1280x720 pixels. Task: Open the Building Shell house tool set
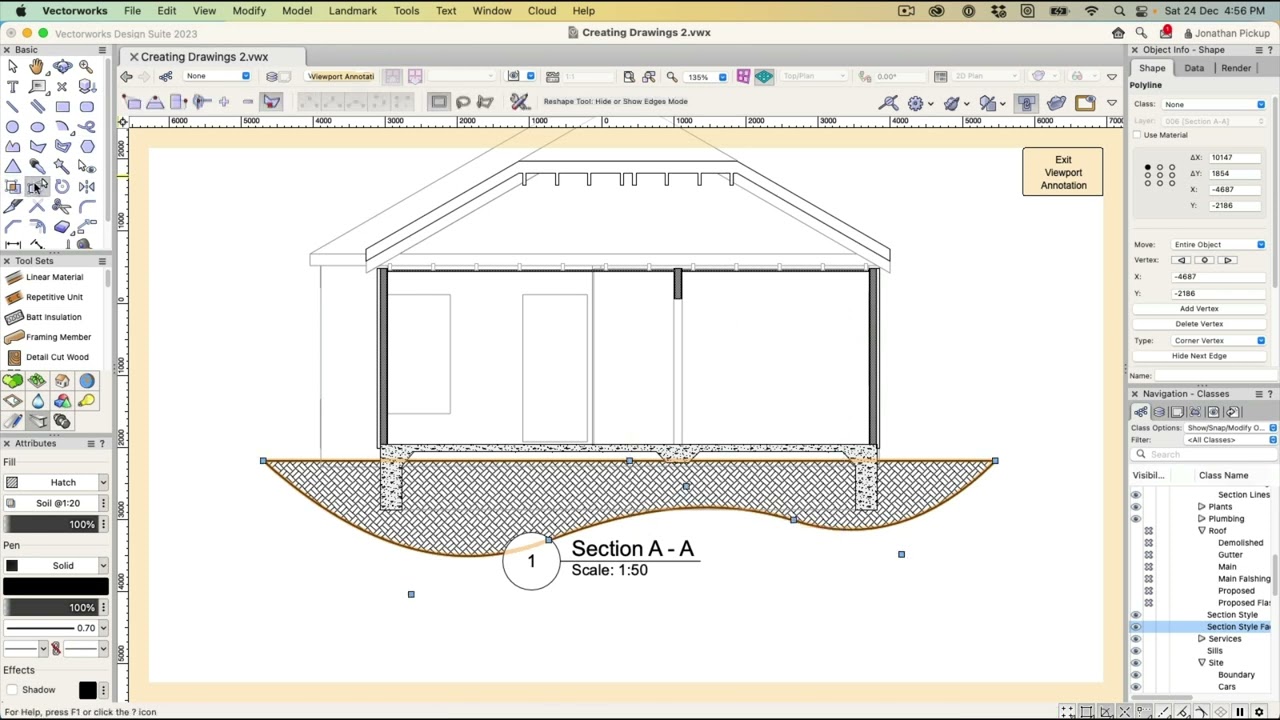62,381
